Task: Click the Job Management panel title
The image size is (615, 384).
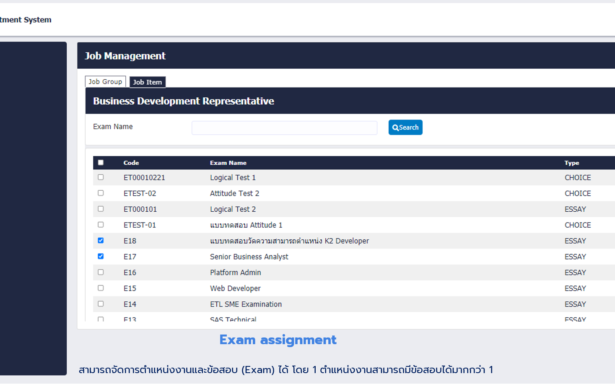Action: [x=125, y=56]
